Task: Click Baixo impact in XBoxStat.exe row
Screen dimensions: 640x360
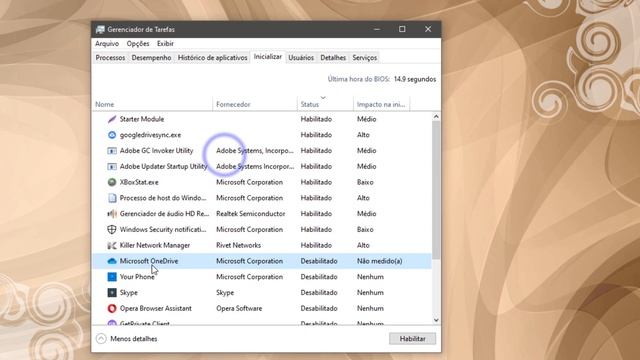Action: coord(365,182)
